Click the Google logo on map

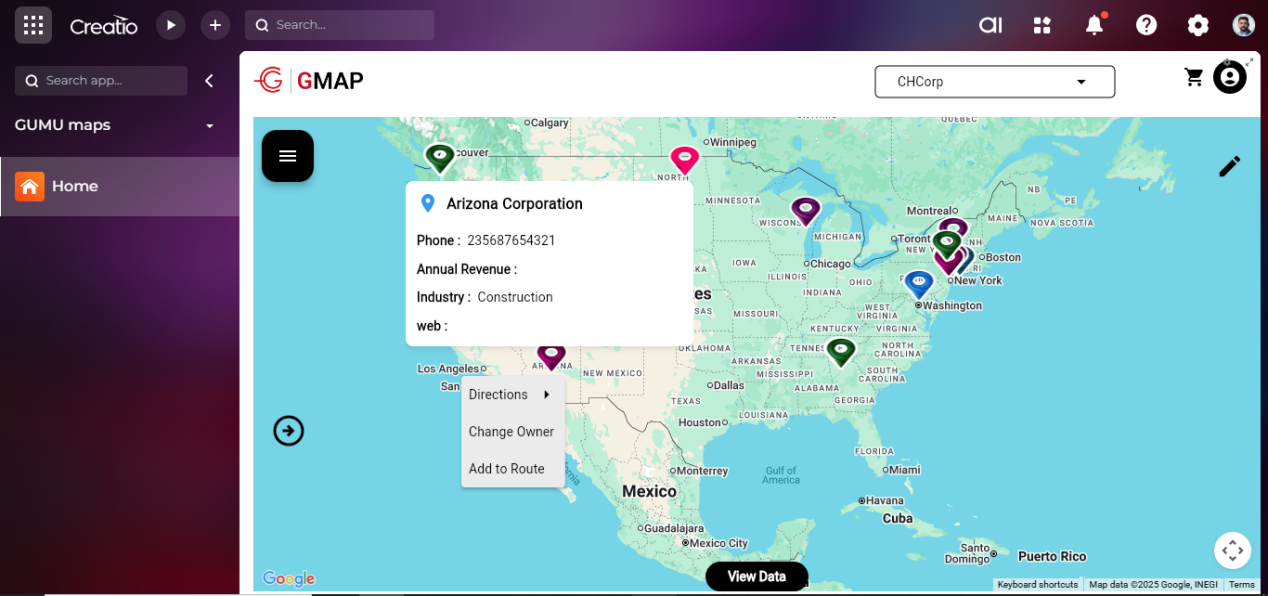coord(289,579)
